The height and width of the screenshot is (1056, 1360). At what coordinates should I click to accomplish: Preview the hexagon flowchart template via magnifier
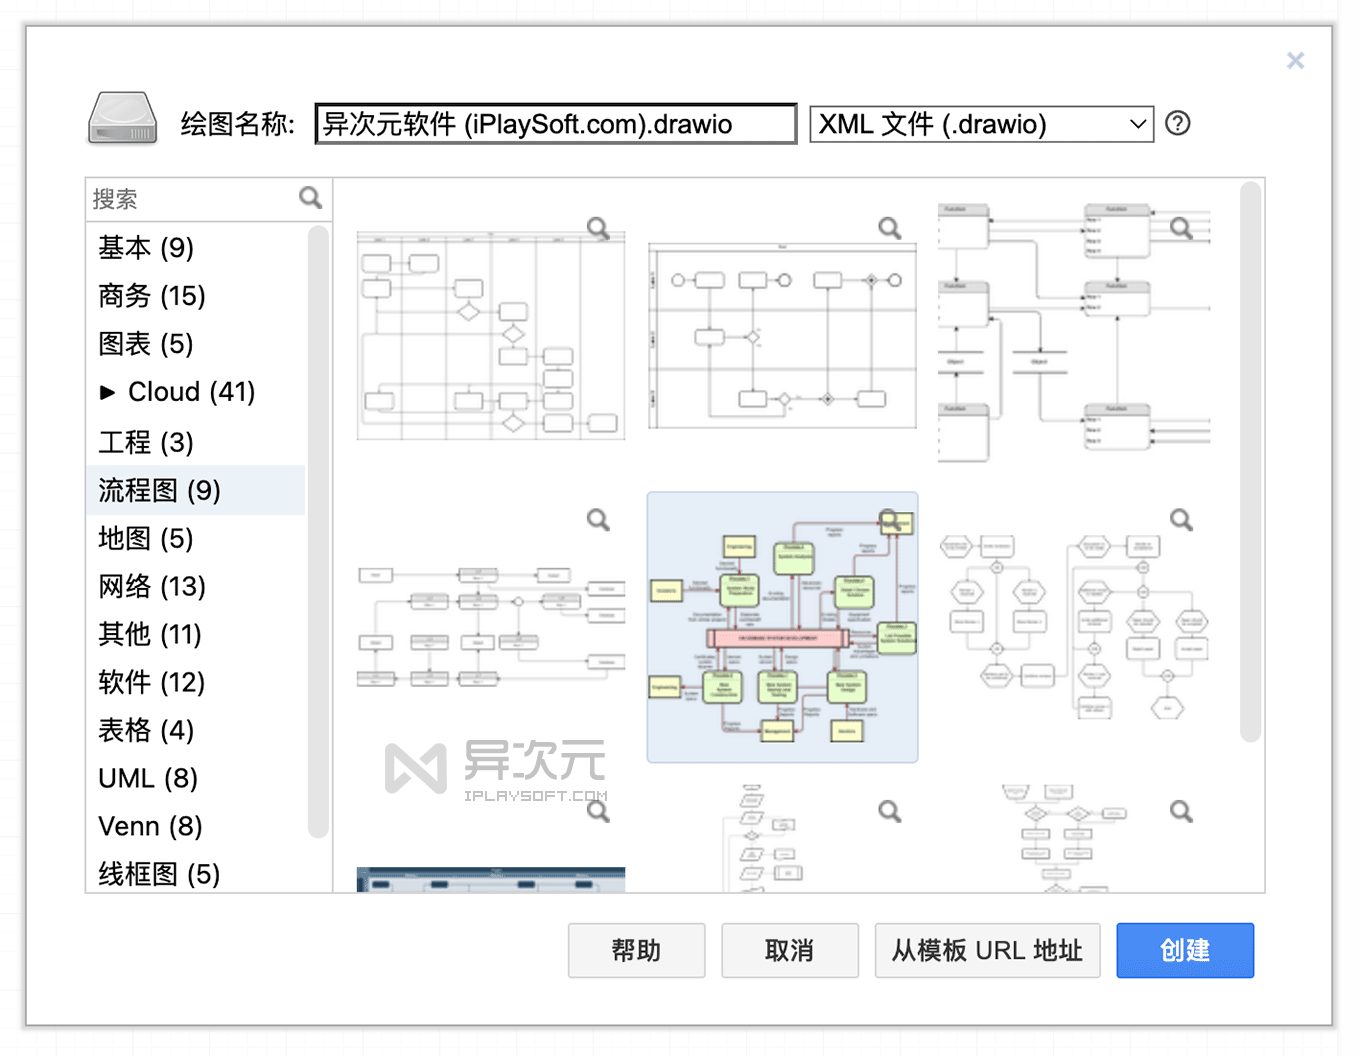pos(1181,520)
